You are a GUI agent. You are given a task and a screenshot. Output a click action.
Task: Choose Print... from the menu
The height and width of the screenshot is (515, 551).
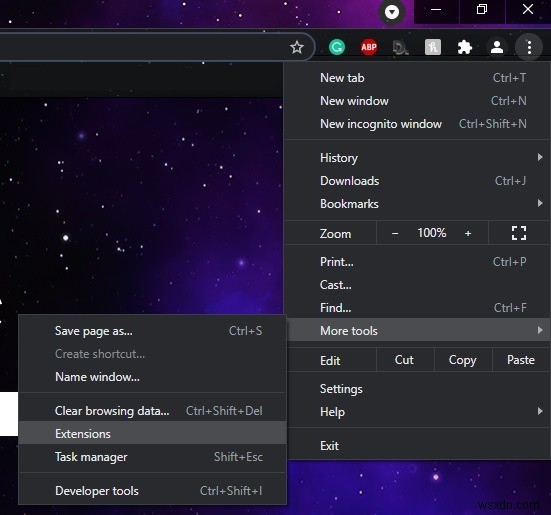417,262
